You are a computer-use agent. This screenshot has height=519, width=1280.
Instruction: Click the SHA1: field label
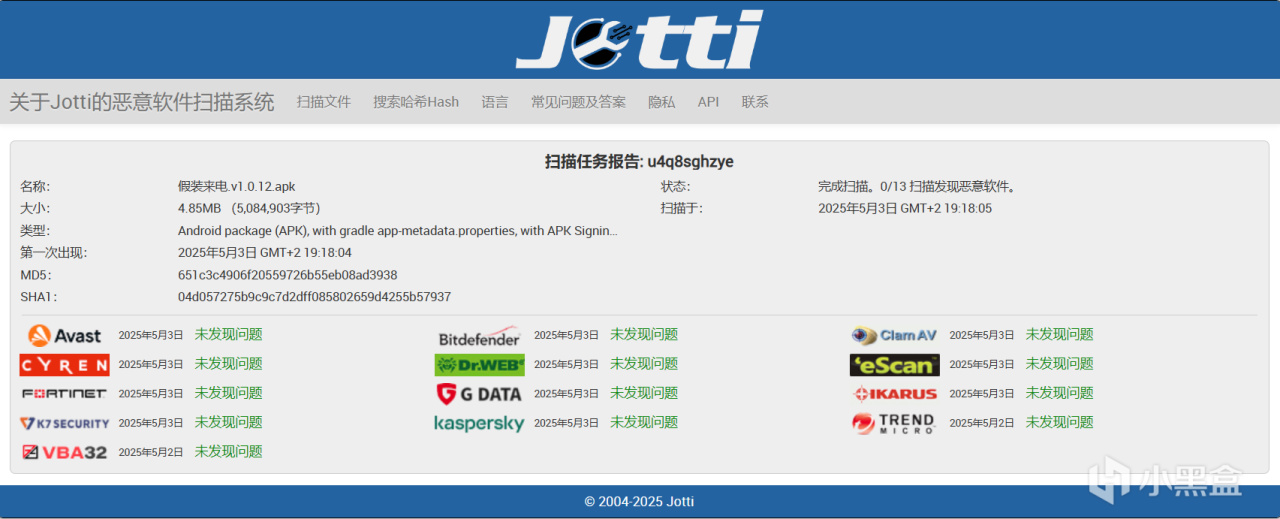[x=39, y=297]
